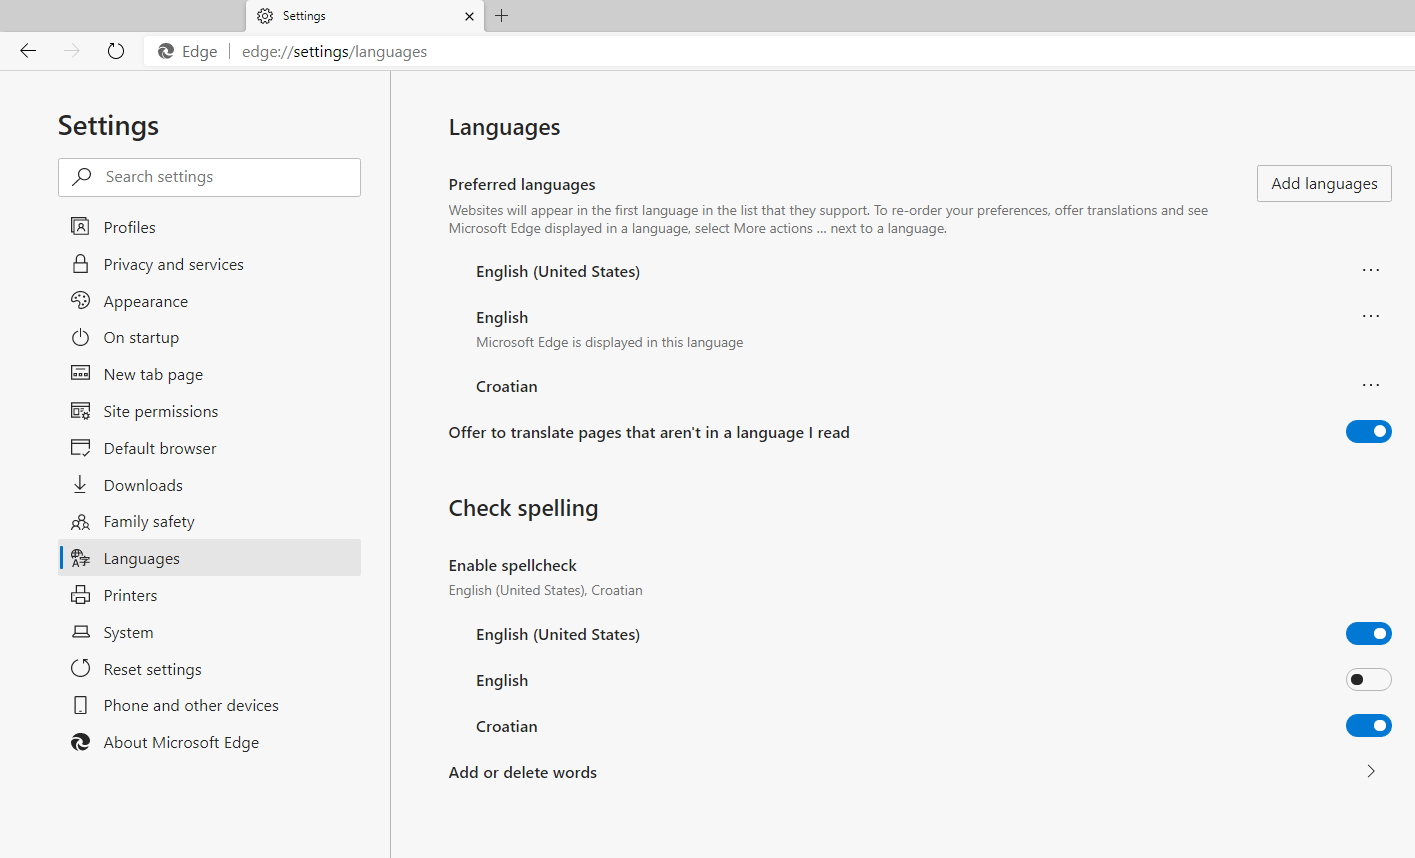Select the Settings browser tab

click(x=364, y=16)
